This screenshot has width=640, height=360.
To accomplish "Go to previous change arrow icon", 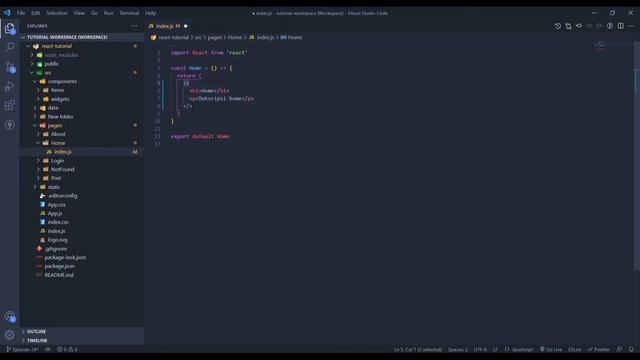I will click(x=589, y=26).
